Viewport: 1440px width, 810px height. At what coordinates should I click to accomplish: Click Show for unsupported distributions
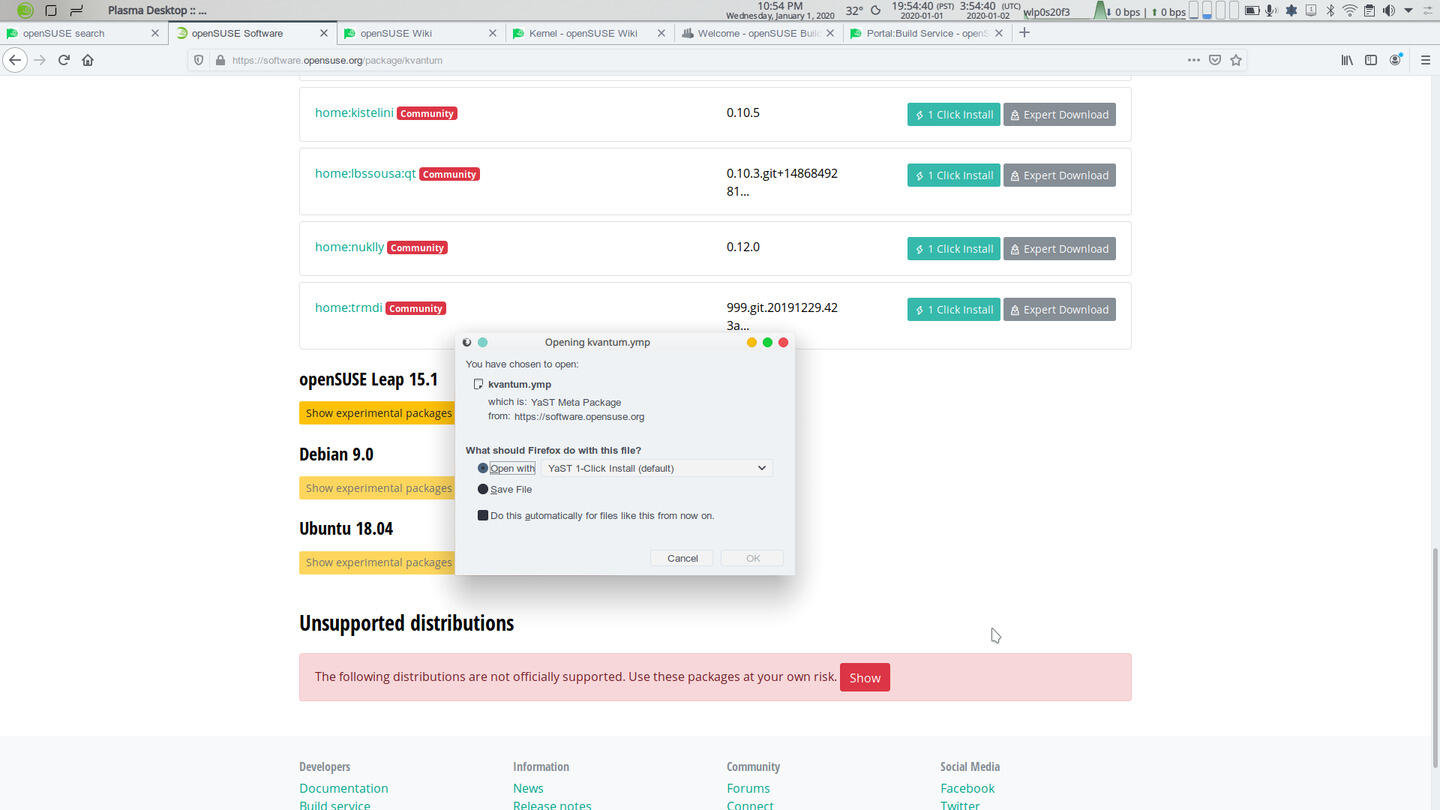click(x=865, y=677)
